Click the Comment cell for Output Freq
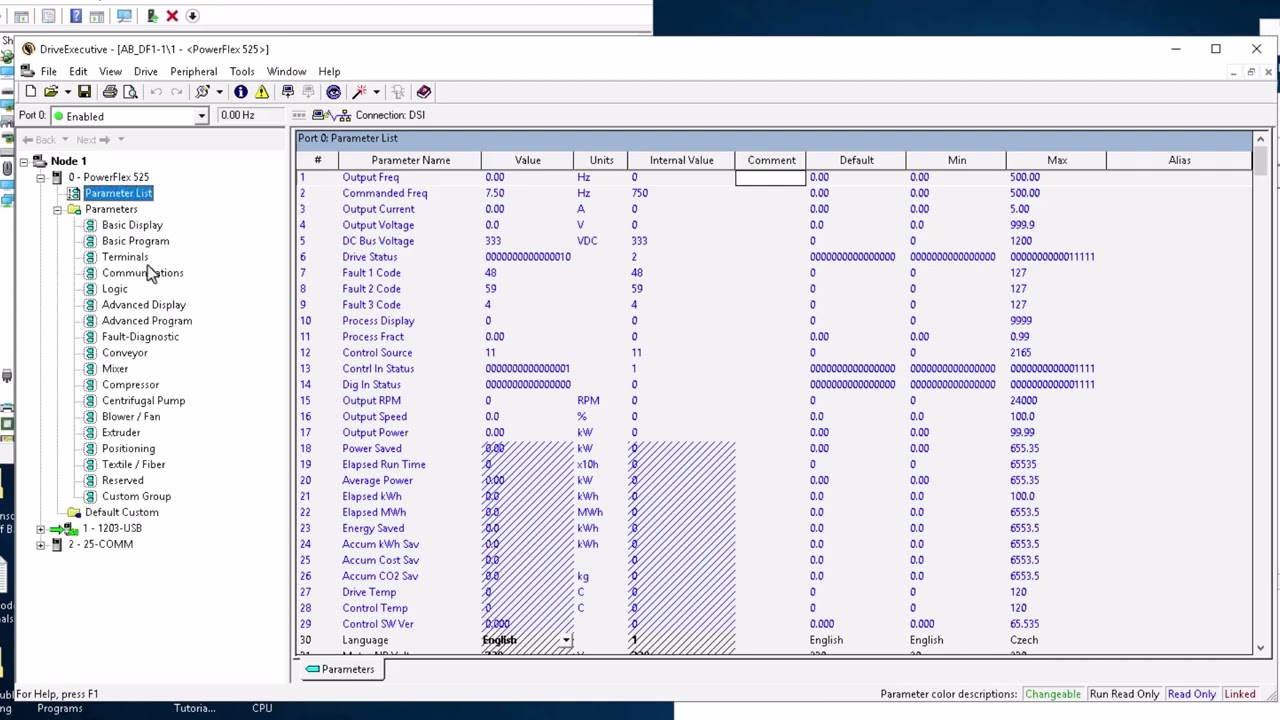 (x=770, y=177)
